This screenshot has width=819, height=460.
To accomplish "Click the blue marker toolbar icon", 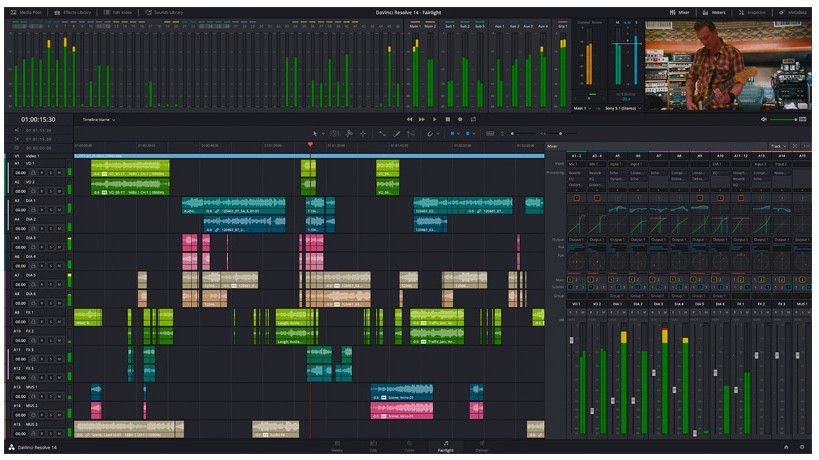I will pyautogui.click(x=467, y=134).
